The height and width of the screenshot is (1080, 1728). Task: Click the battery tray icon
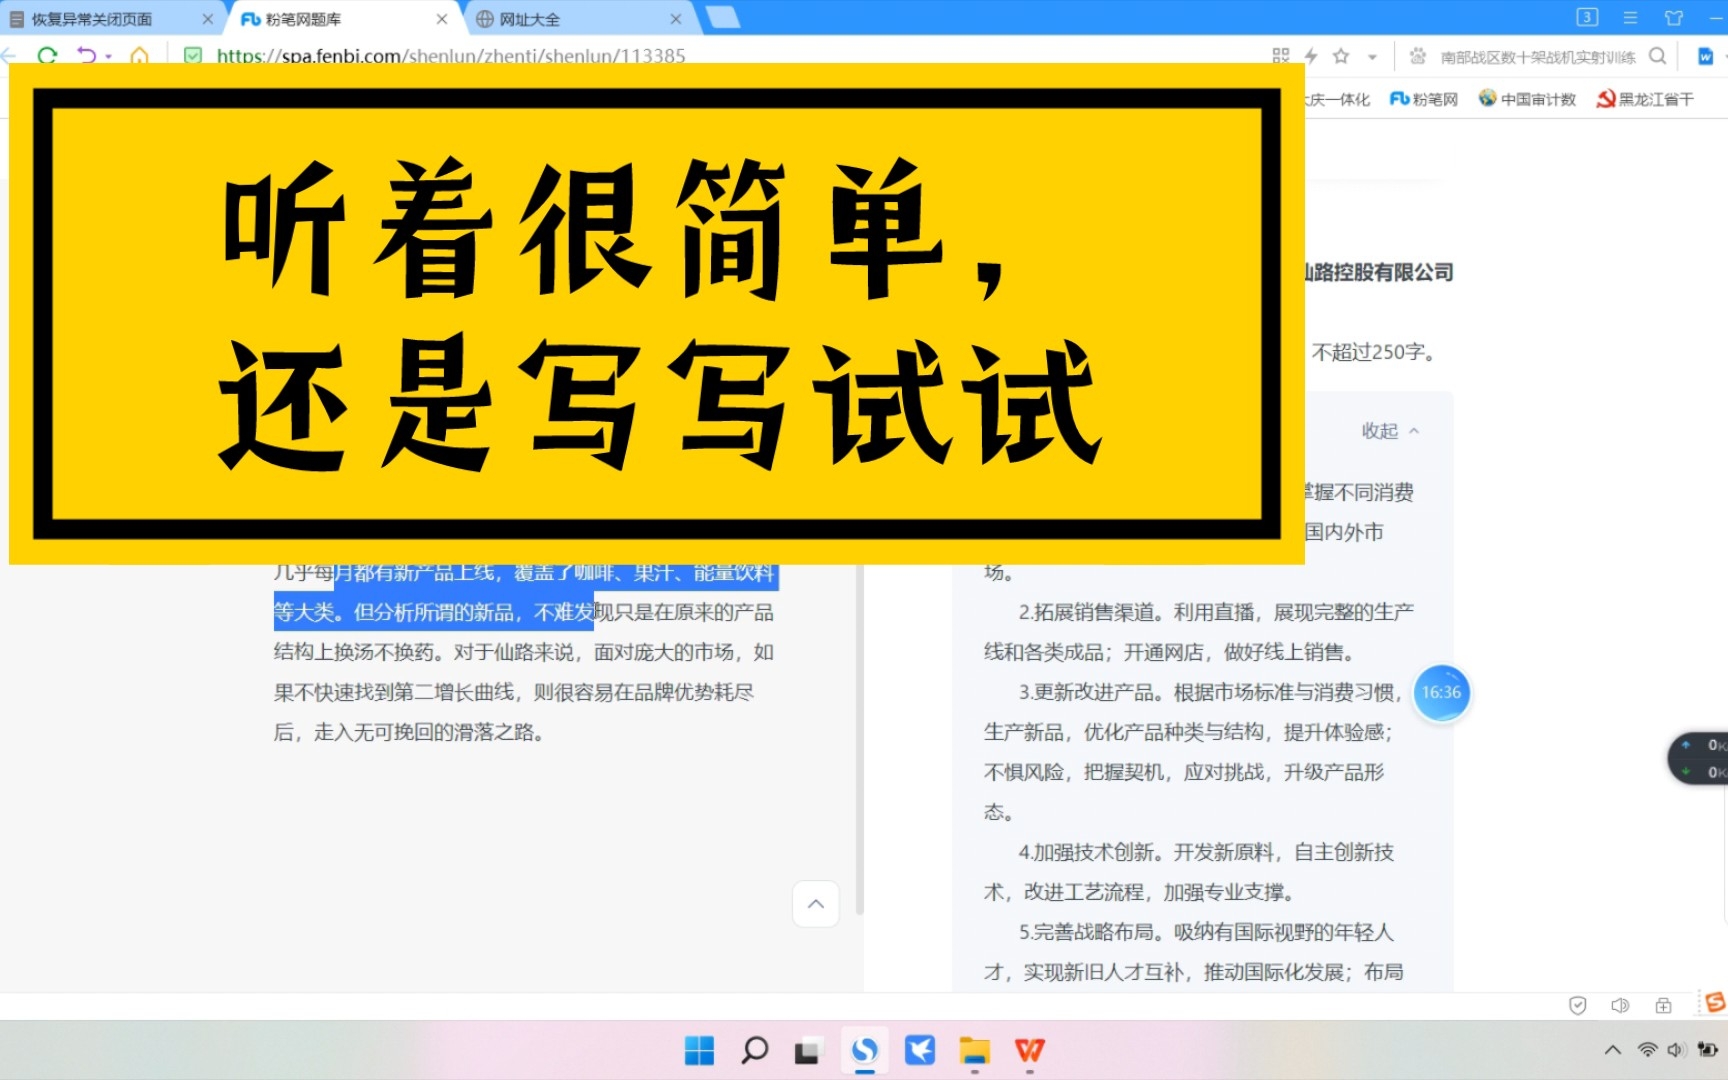tap(1708, 1049)
